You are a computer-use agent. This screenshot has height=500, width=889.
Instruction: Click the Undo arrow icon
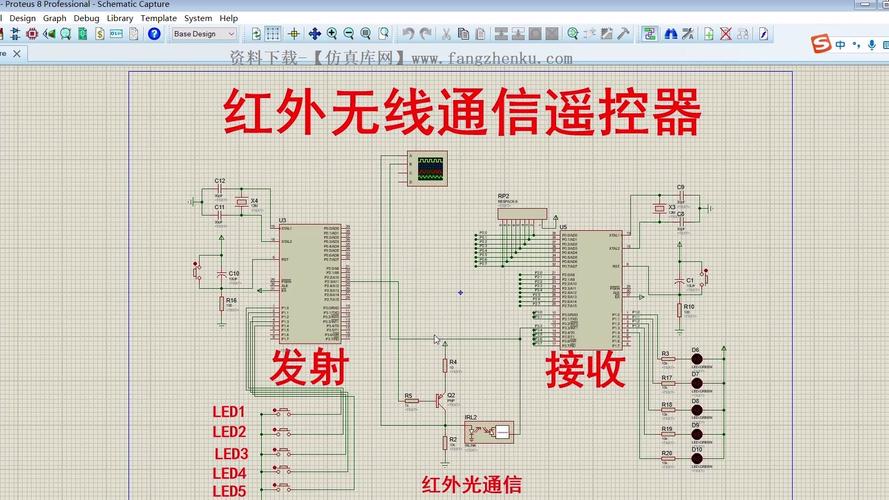coord(408,34)
